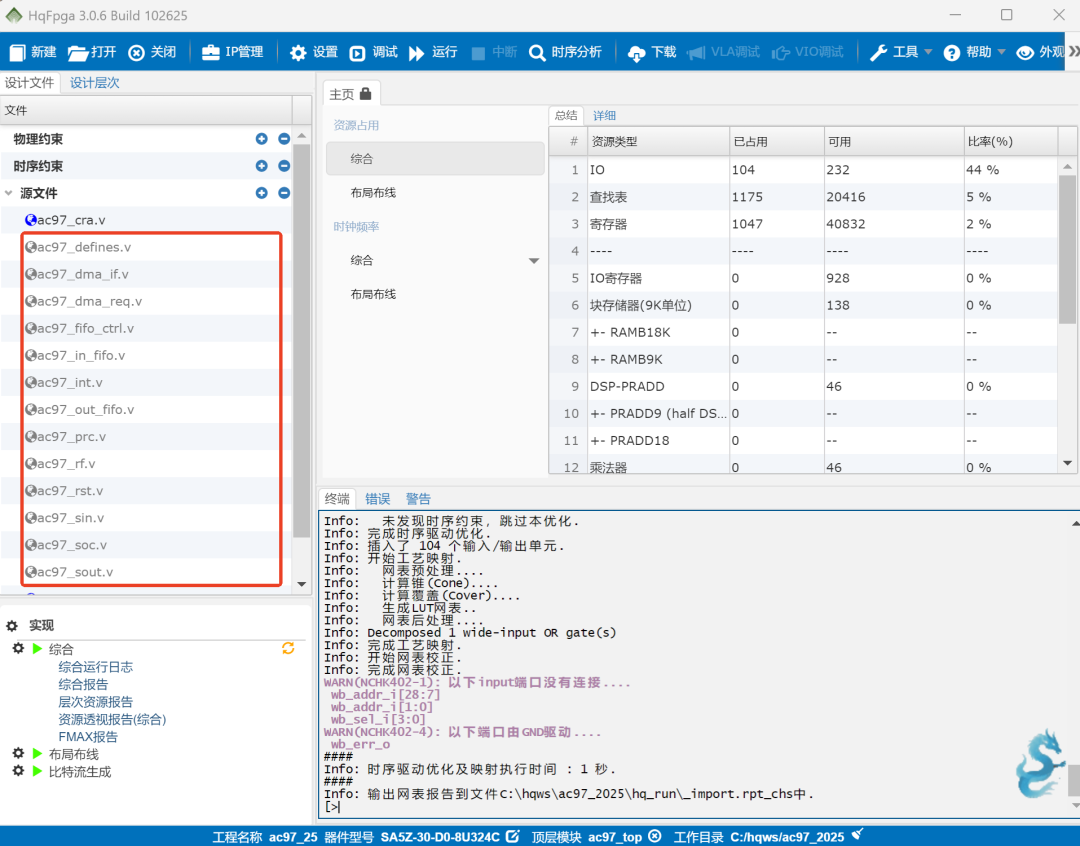Click the plus icon for 物理约束
Screen dimensions: 1080x846
pyautogui.click(x=262, y=139)
